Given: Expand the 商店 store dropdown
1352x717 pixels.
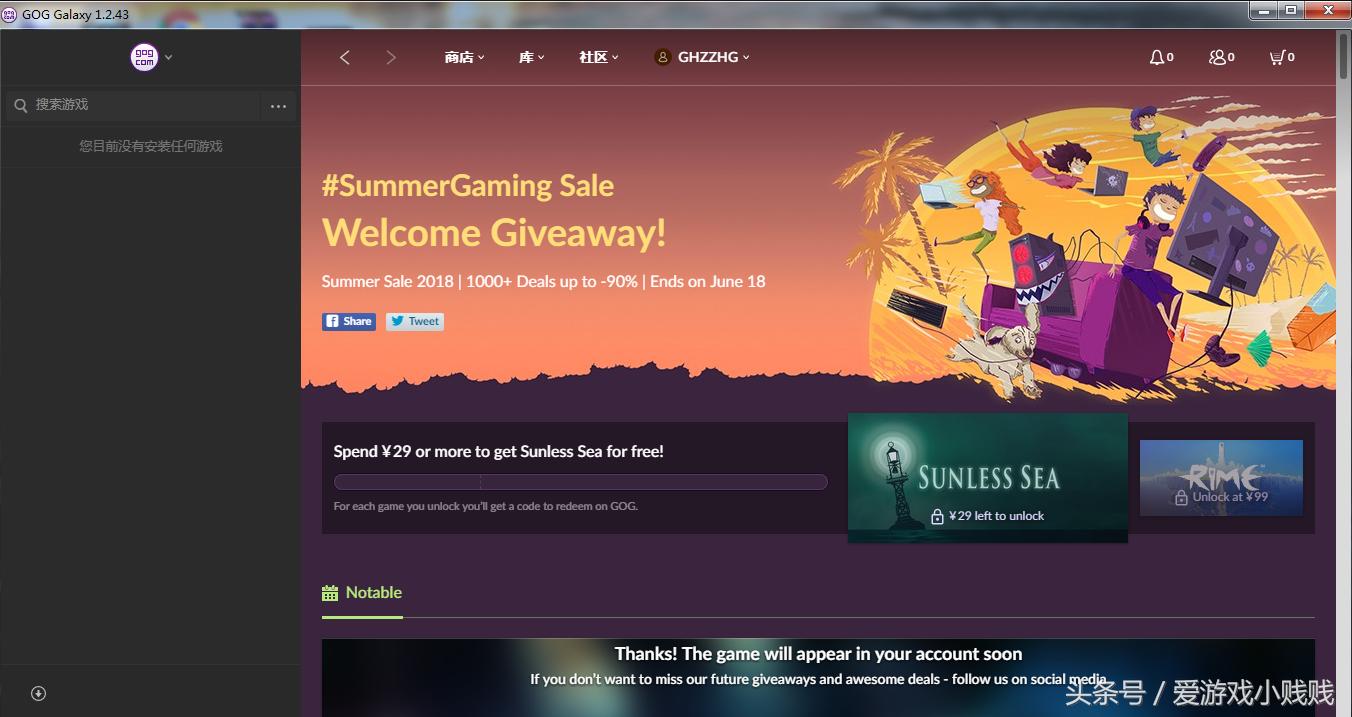Looking at the screenshot, I should [464, 57].
